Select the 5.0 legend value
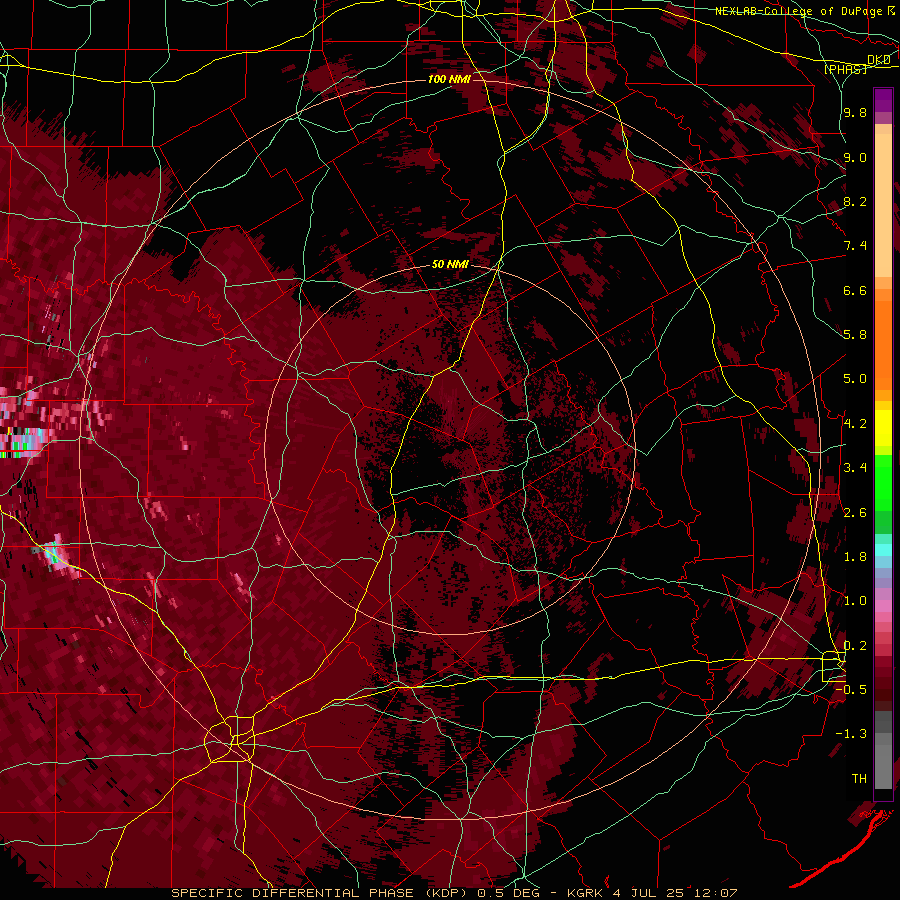The image size is (900, 900). 855,379
